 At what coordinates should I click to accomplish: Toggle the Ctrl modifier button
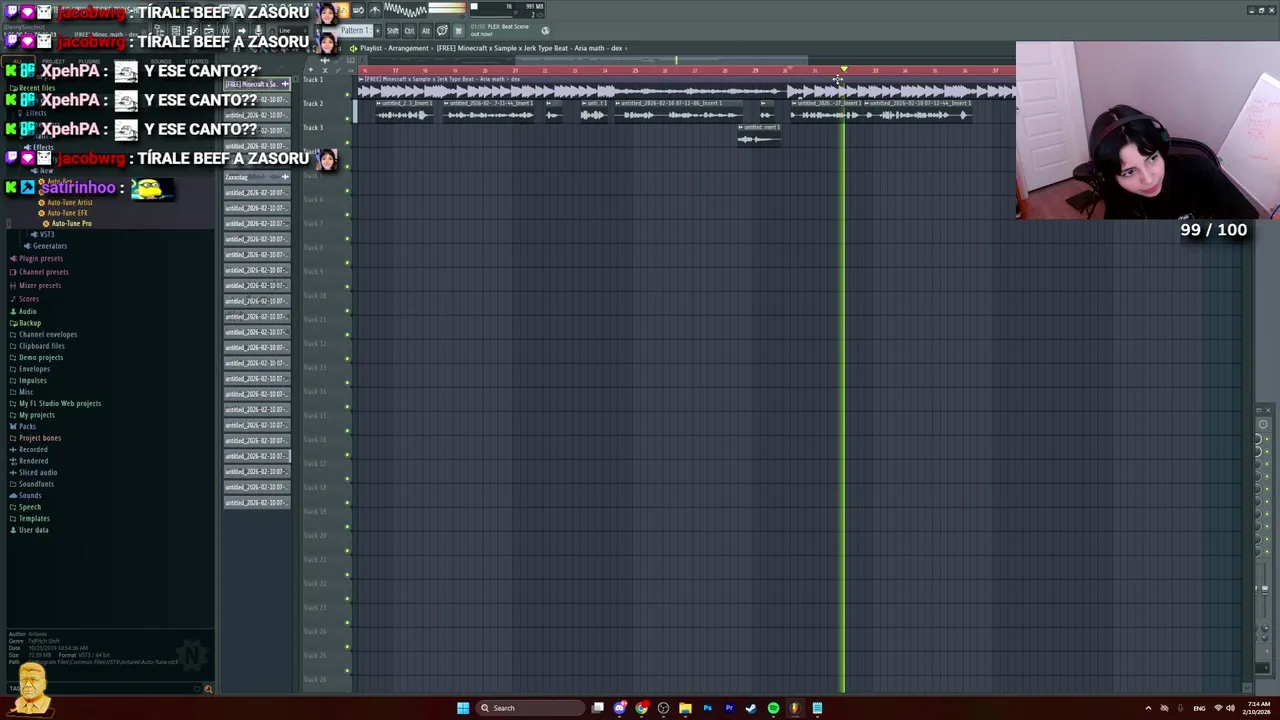point(409,30)
